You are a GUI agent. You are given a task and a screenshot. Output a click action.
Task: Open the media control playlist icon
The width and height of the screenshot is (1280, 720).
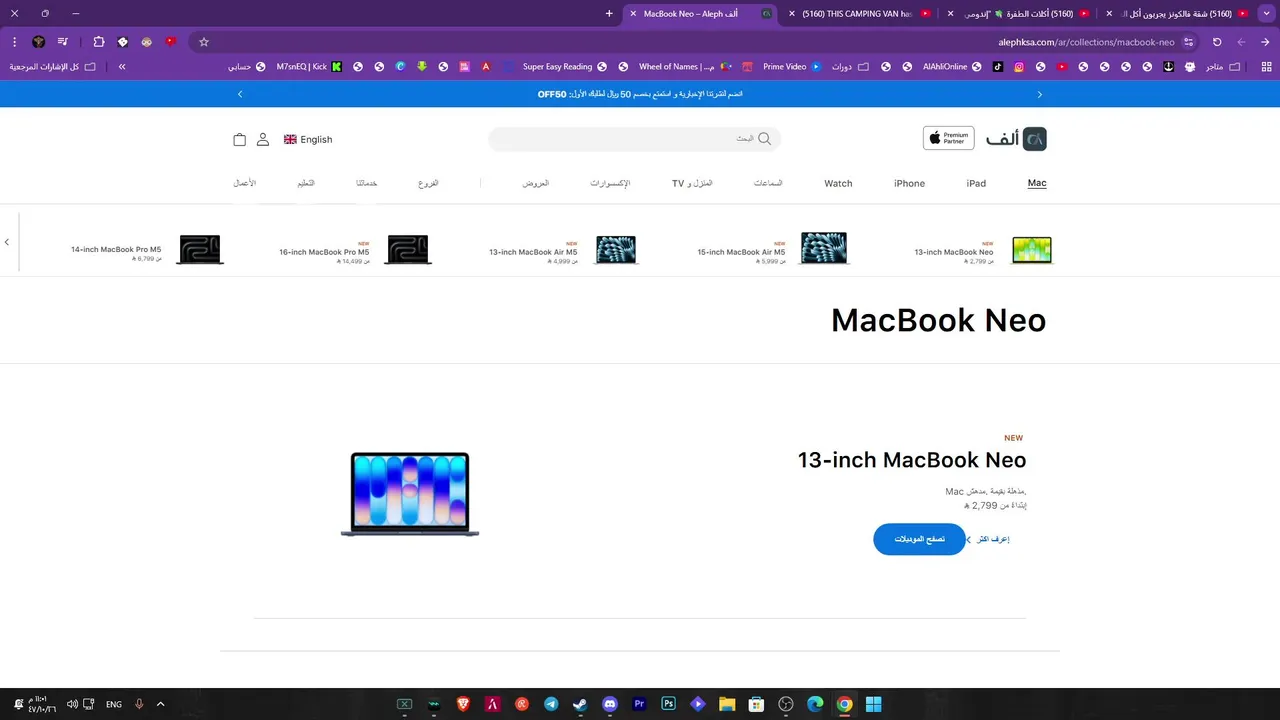[63, 42]
